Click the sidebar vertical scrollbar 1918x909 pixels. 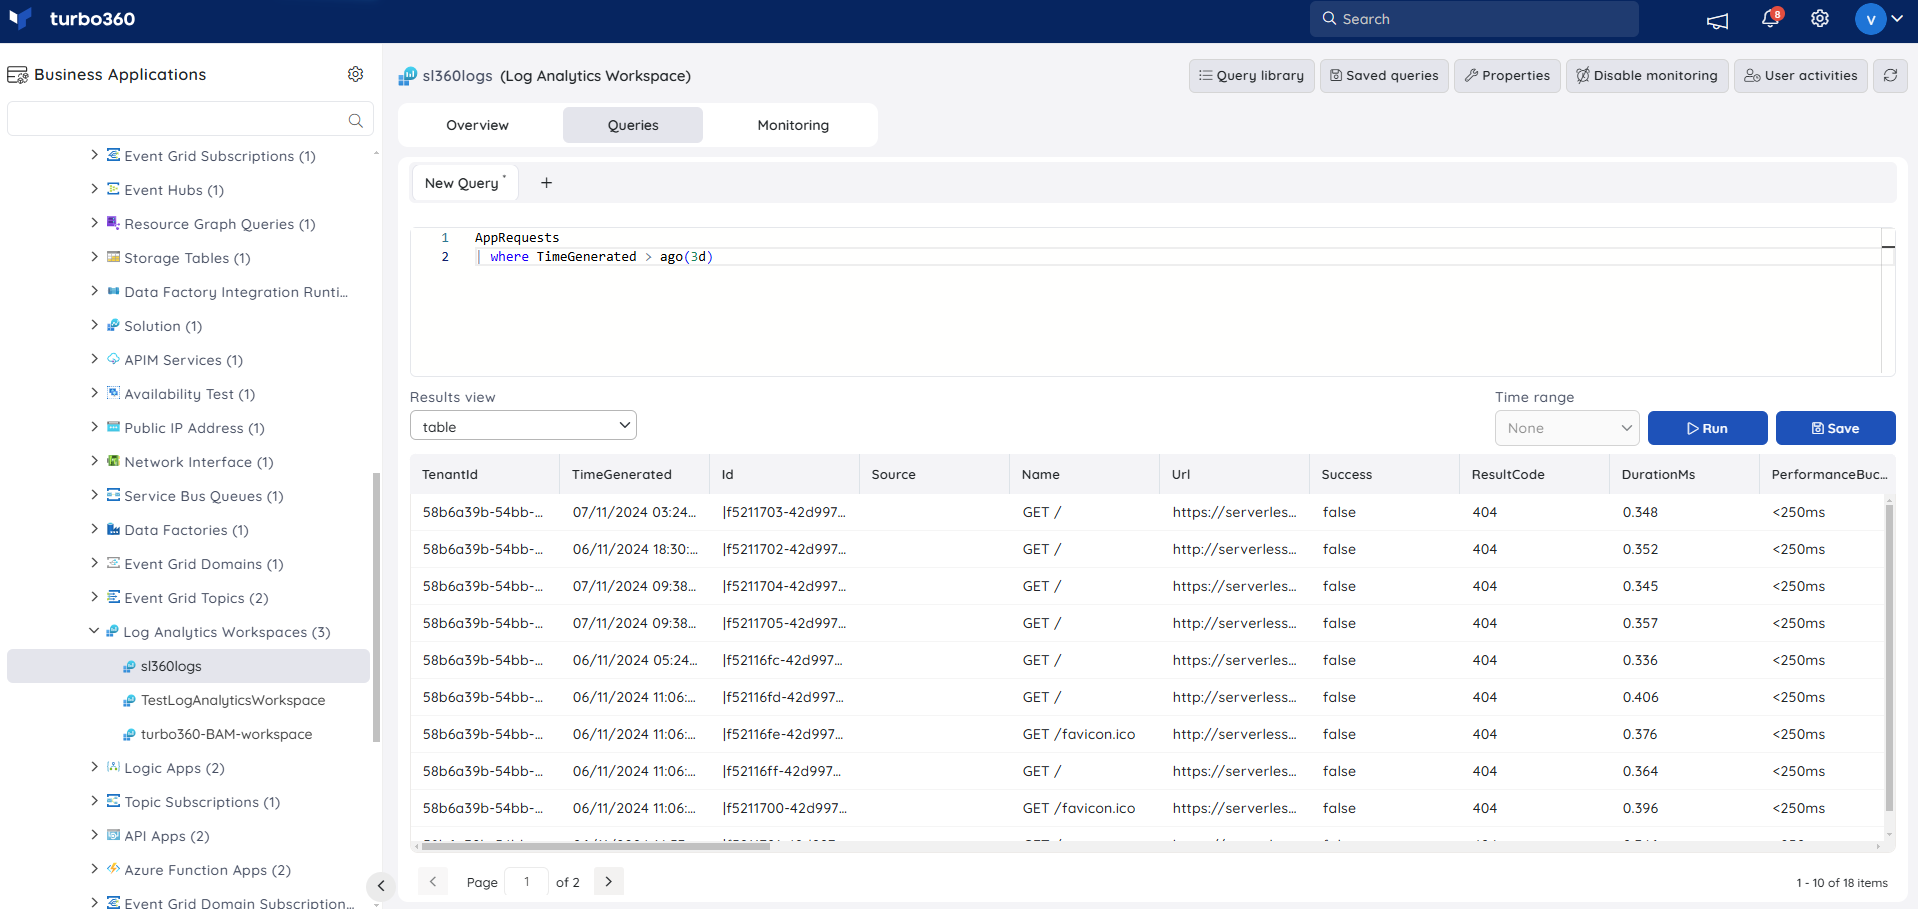(x=376, y=607)
